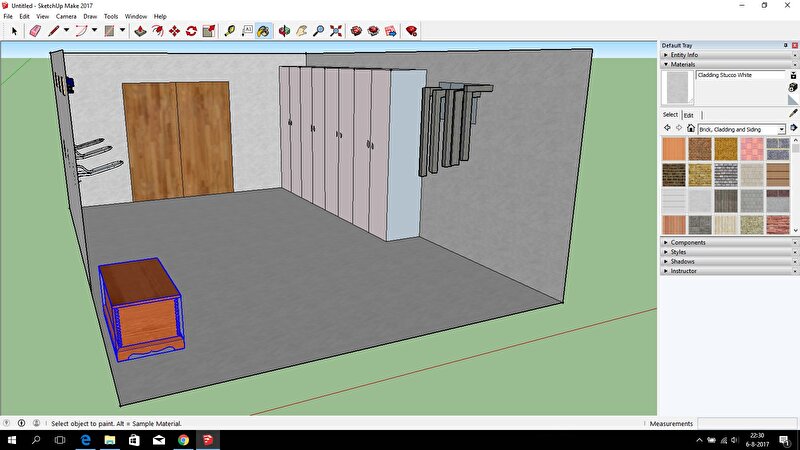This screenshot has width=800, height=450.
Task: Expand the Components panel
Action: (730, 242)
